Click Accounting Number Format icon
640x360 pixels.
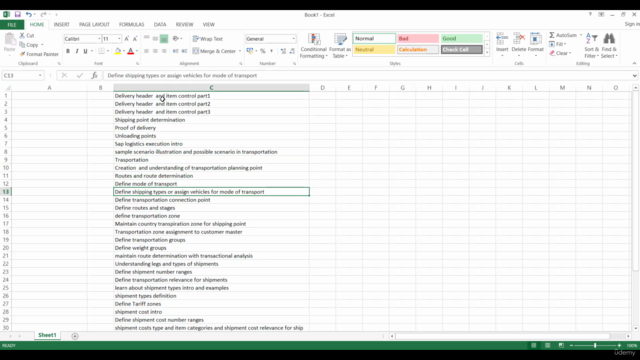249,51
